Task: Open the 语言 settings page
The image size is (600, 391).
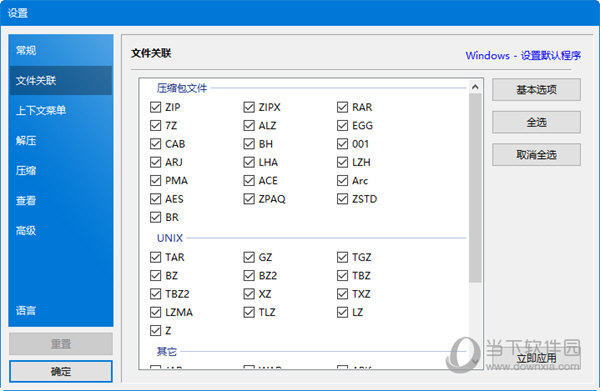Action: [61, 310]
